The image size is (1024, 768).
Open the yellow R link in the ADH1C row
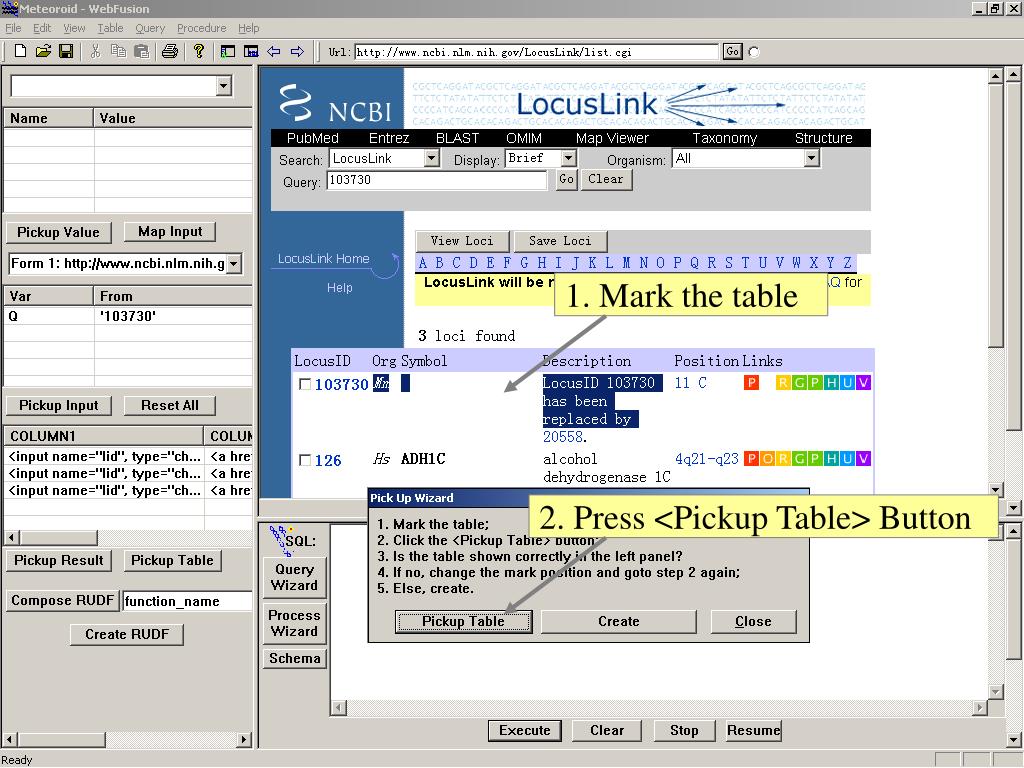(783, 458)
